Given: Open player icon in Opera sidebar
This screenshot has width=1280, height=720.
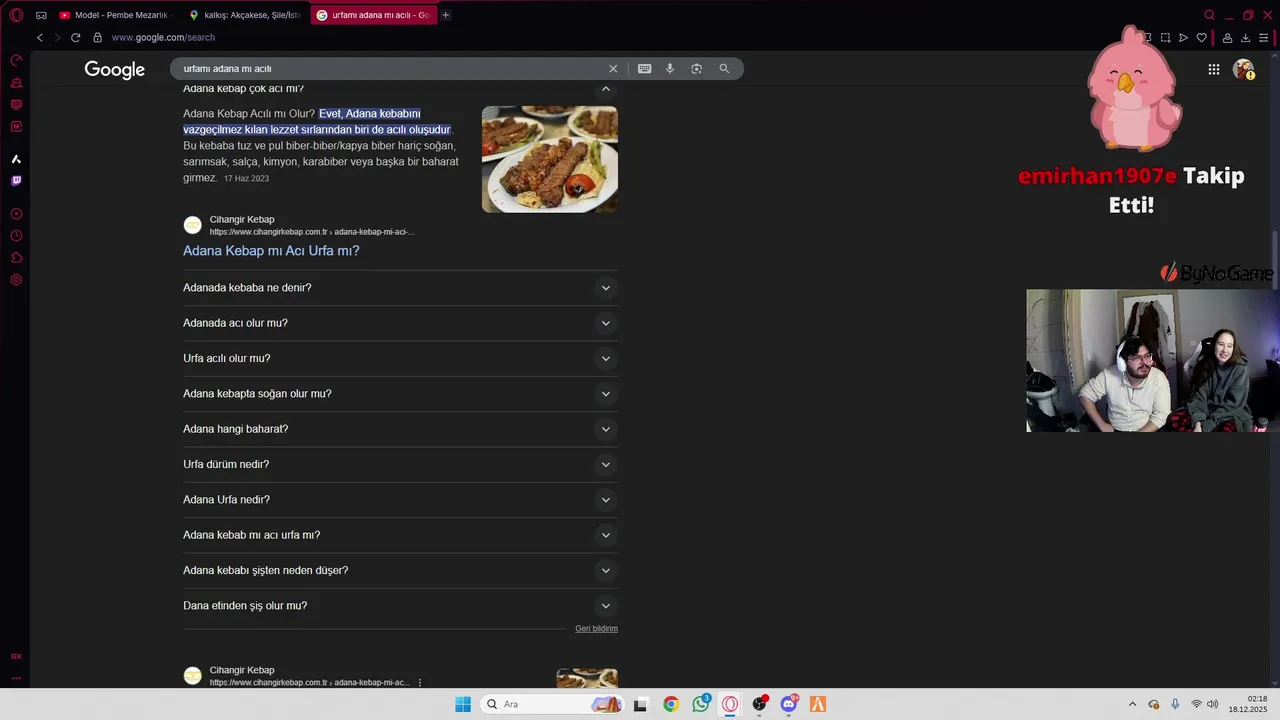Looking at the screenshot, I should pos(16,214).
